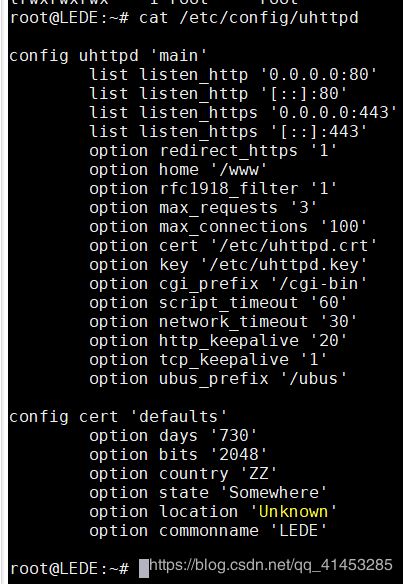Click the listen_https '[::]:443' entry
This screenshot has height=584, width=403.
pos(228,131)
